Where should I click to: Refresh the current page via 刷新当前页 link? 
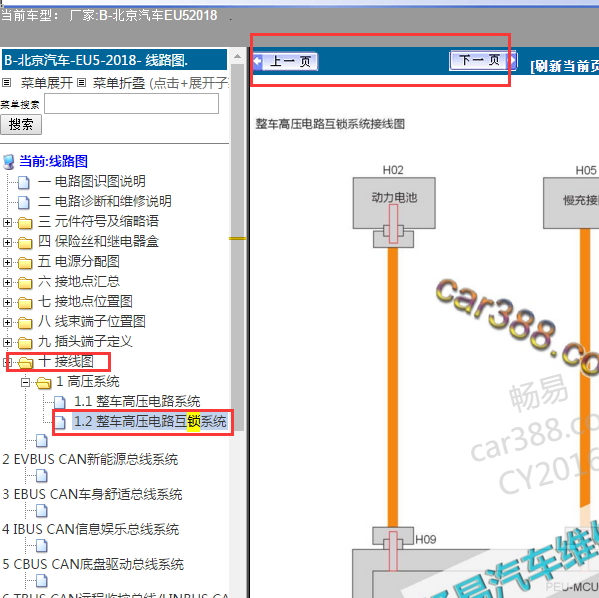(x=564, y=66)
